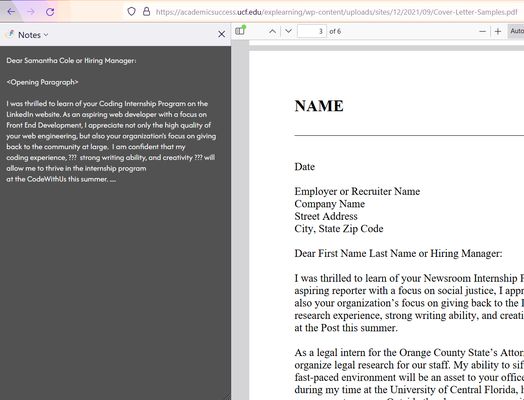Image resolution: width=524 pixels, height=400 pixels.
Task: Reload the current page
Action: coord(50,12)
